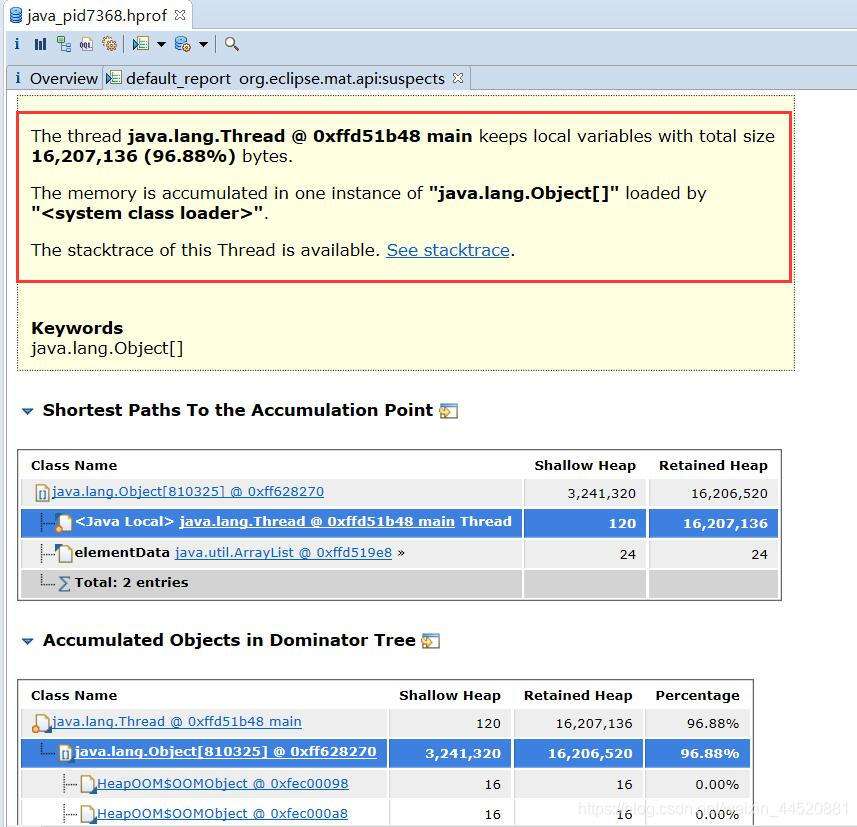
Task: Close the java_pid7368.hprof editor tab
Action: [x=180, y=15]
